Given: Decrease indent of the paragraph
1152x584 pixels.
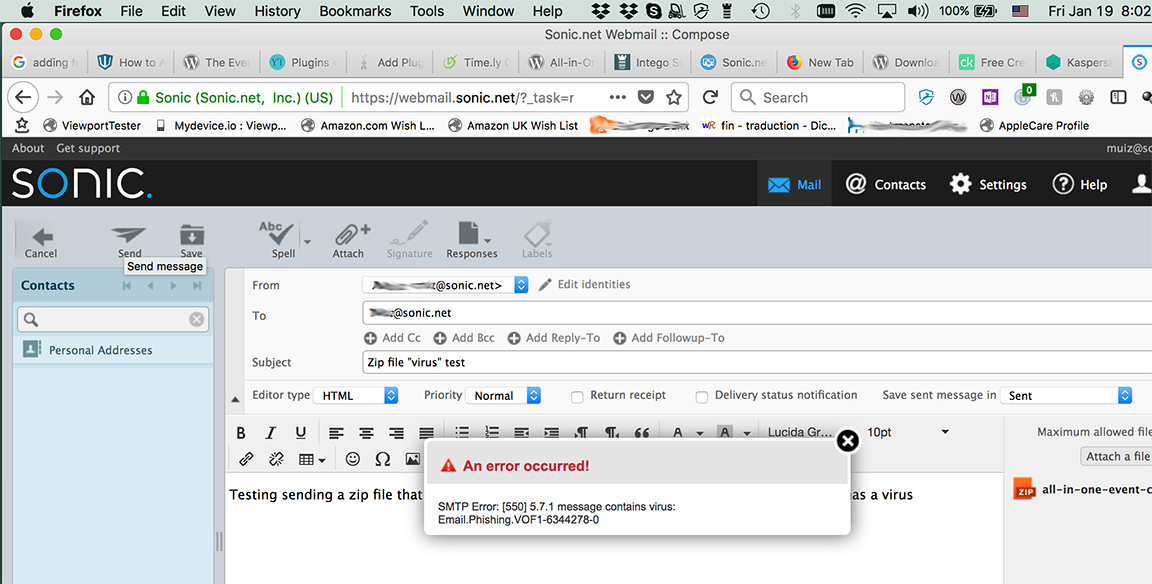Looking at the screenshot, I should coord(522,432).
